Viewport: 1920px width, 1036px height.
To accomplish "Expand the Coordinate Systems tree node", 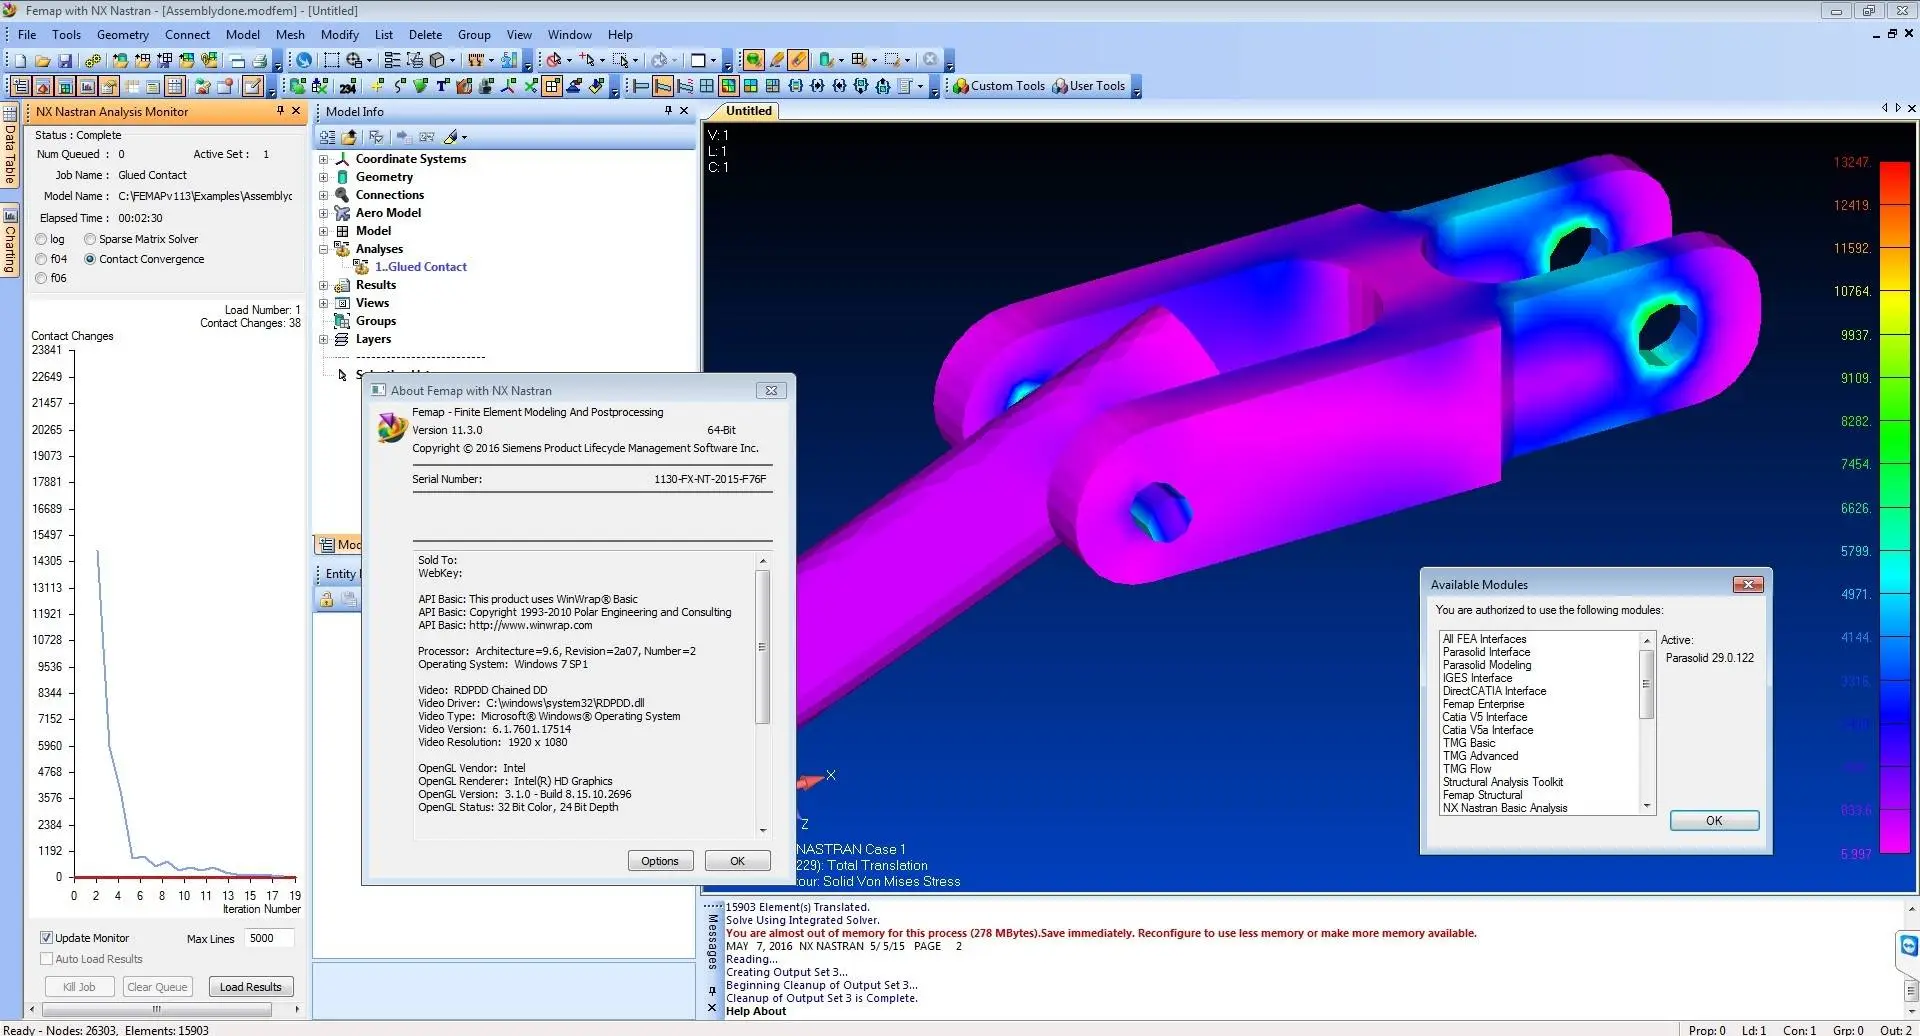I will click(x=323, y=159).
